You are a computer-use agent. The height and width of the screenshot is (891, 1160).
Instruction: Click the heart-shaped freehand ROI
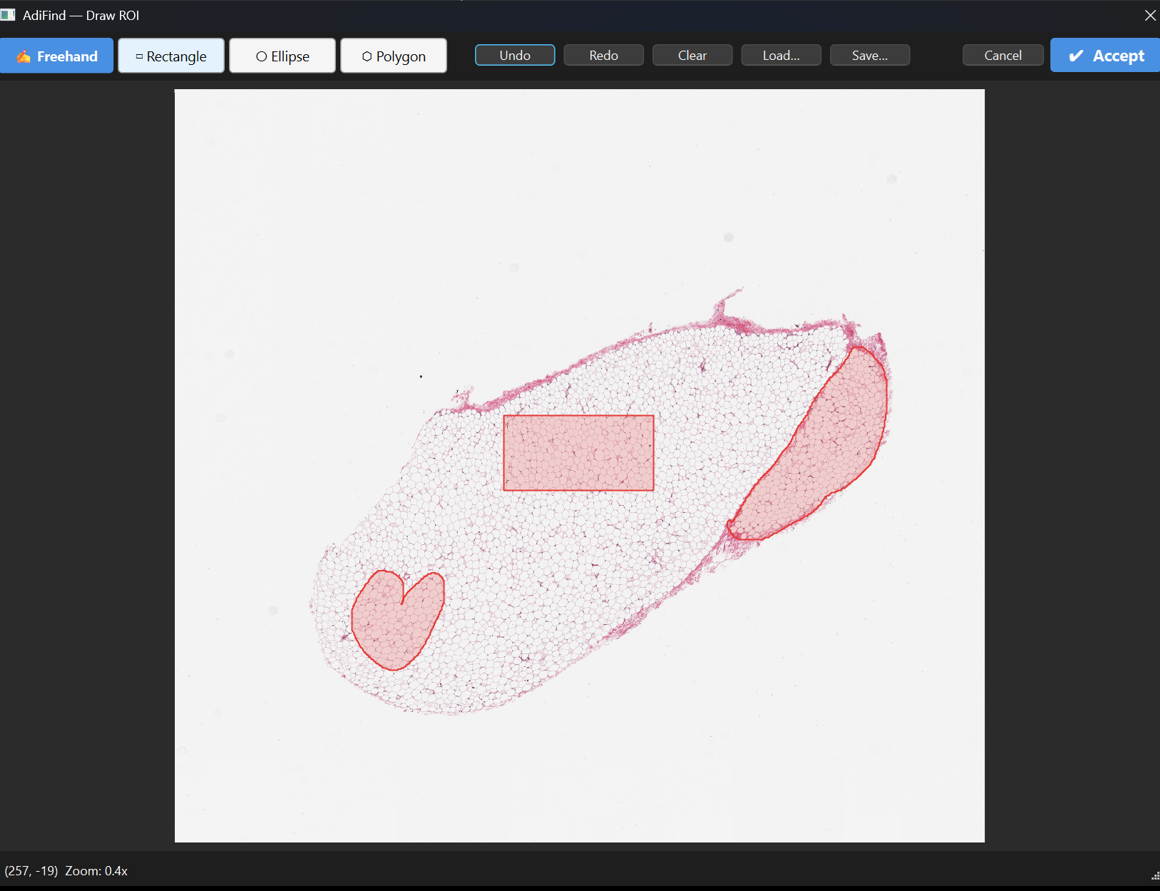397,622
